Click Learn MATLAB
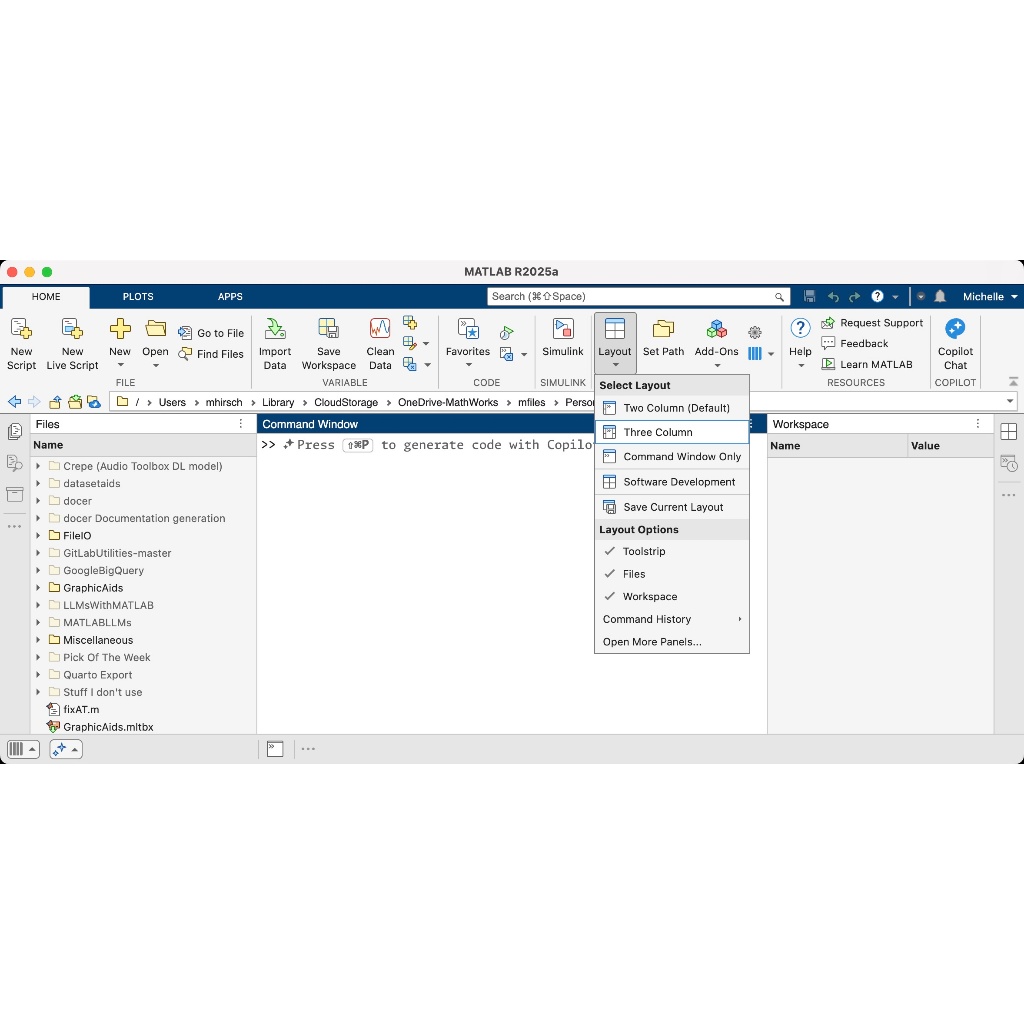The height and width of the screenshot is (1024, 1024). [867, 364]
